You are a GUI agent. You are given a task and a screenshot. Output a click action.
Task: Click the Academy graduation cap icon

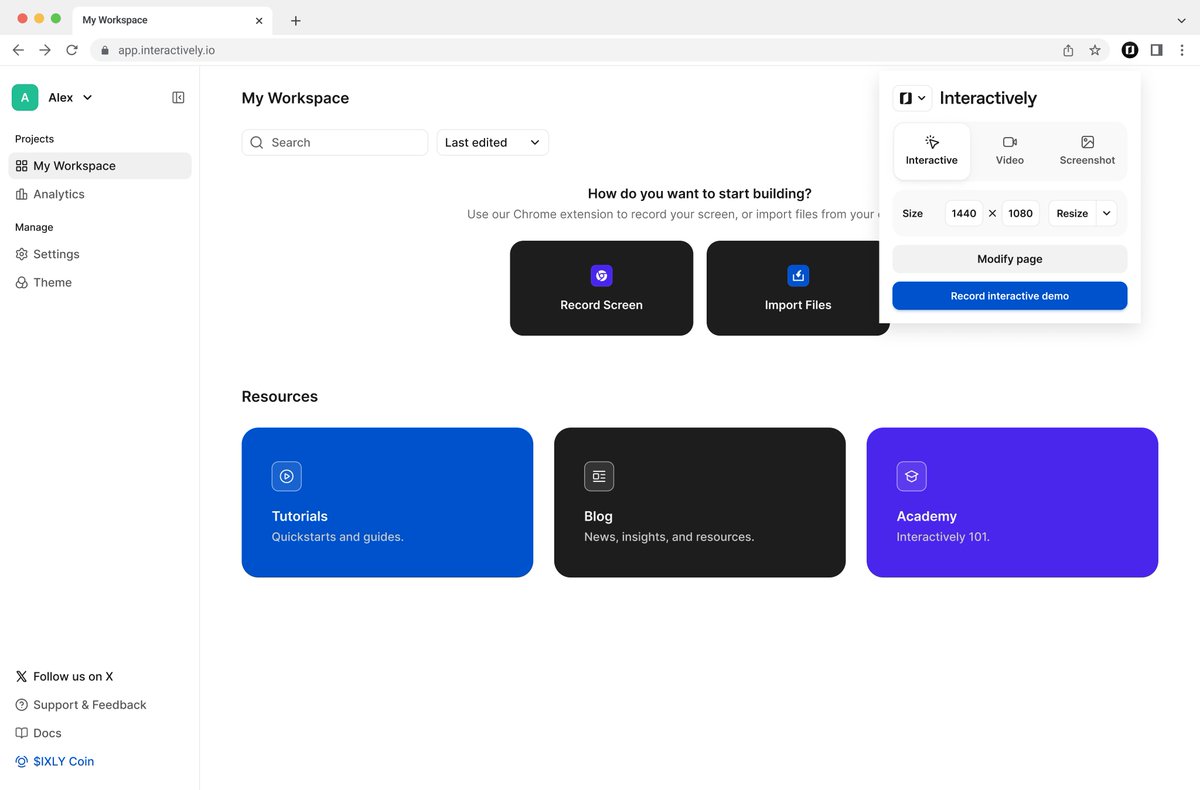(x=912, y=476)
